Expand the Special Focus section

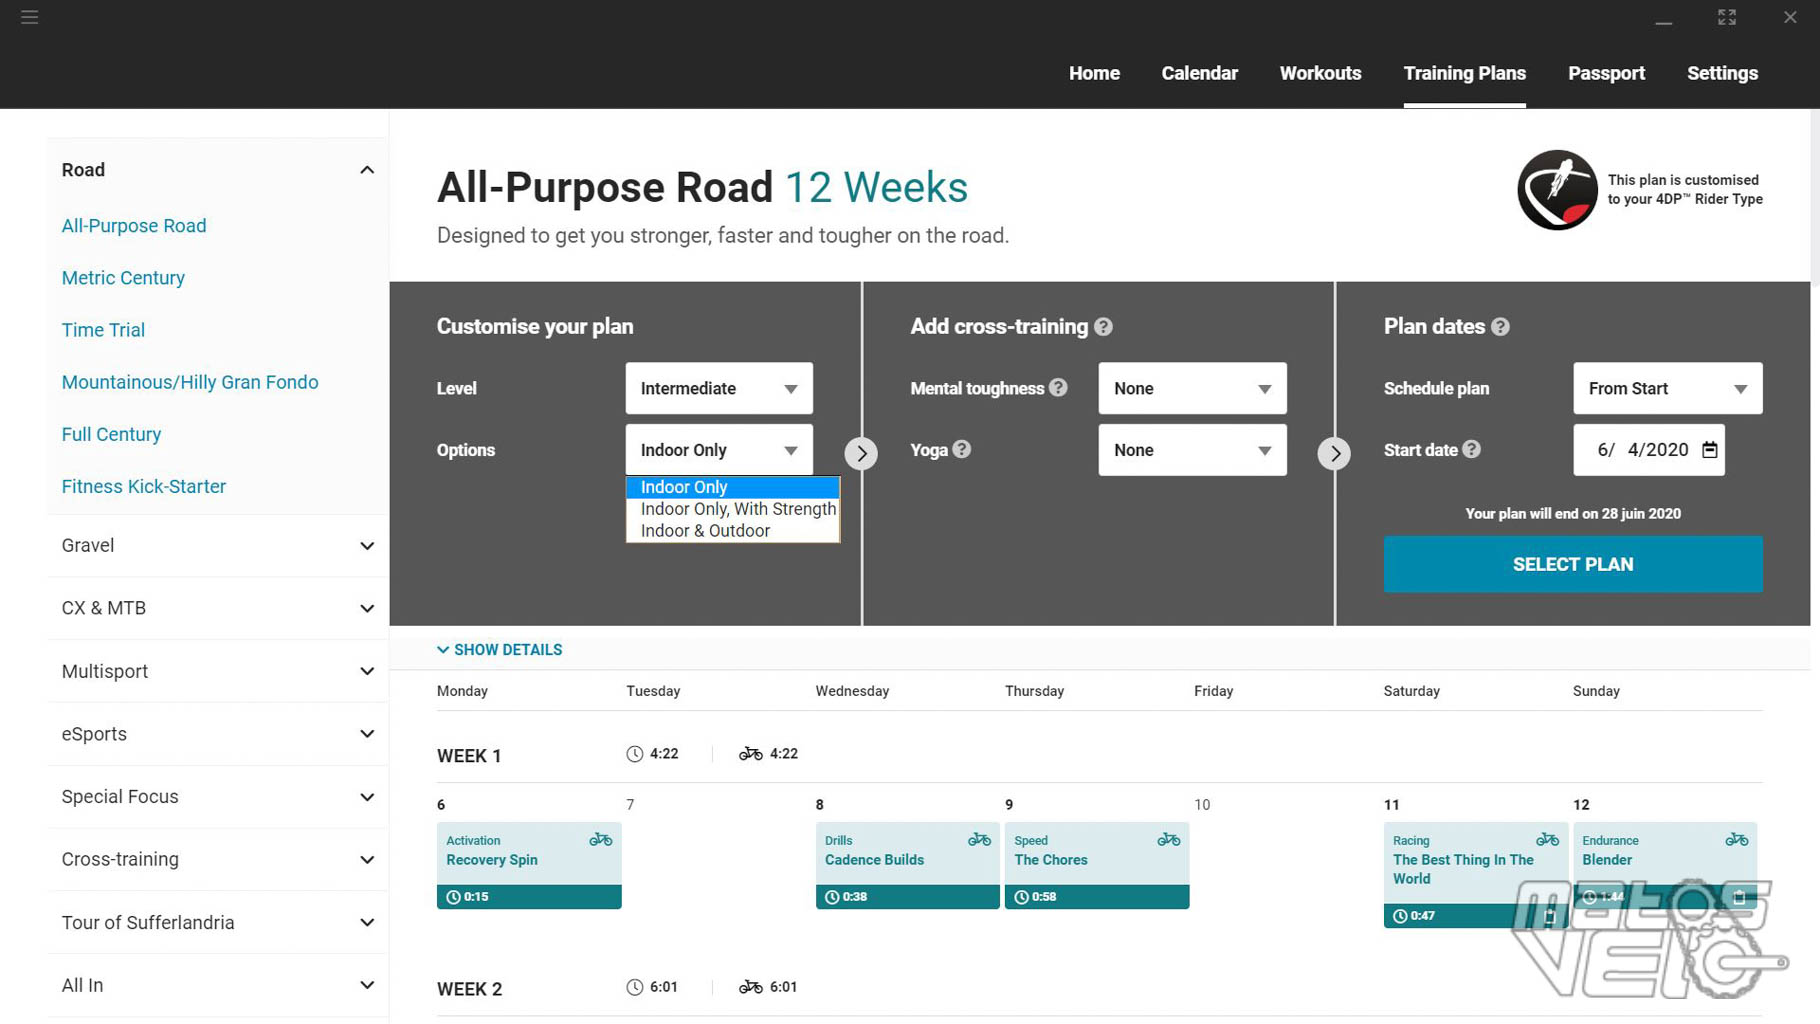click(x=367, y=797)
